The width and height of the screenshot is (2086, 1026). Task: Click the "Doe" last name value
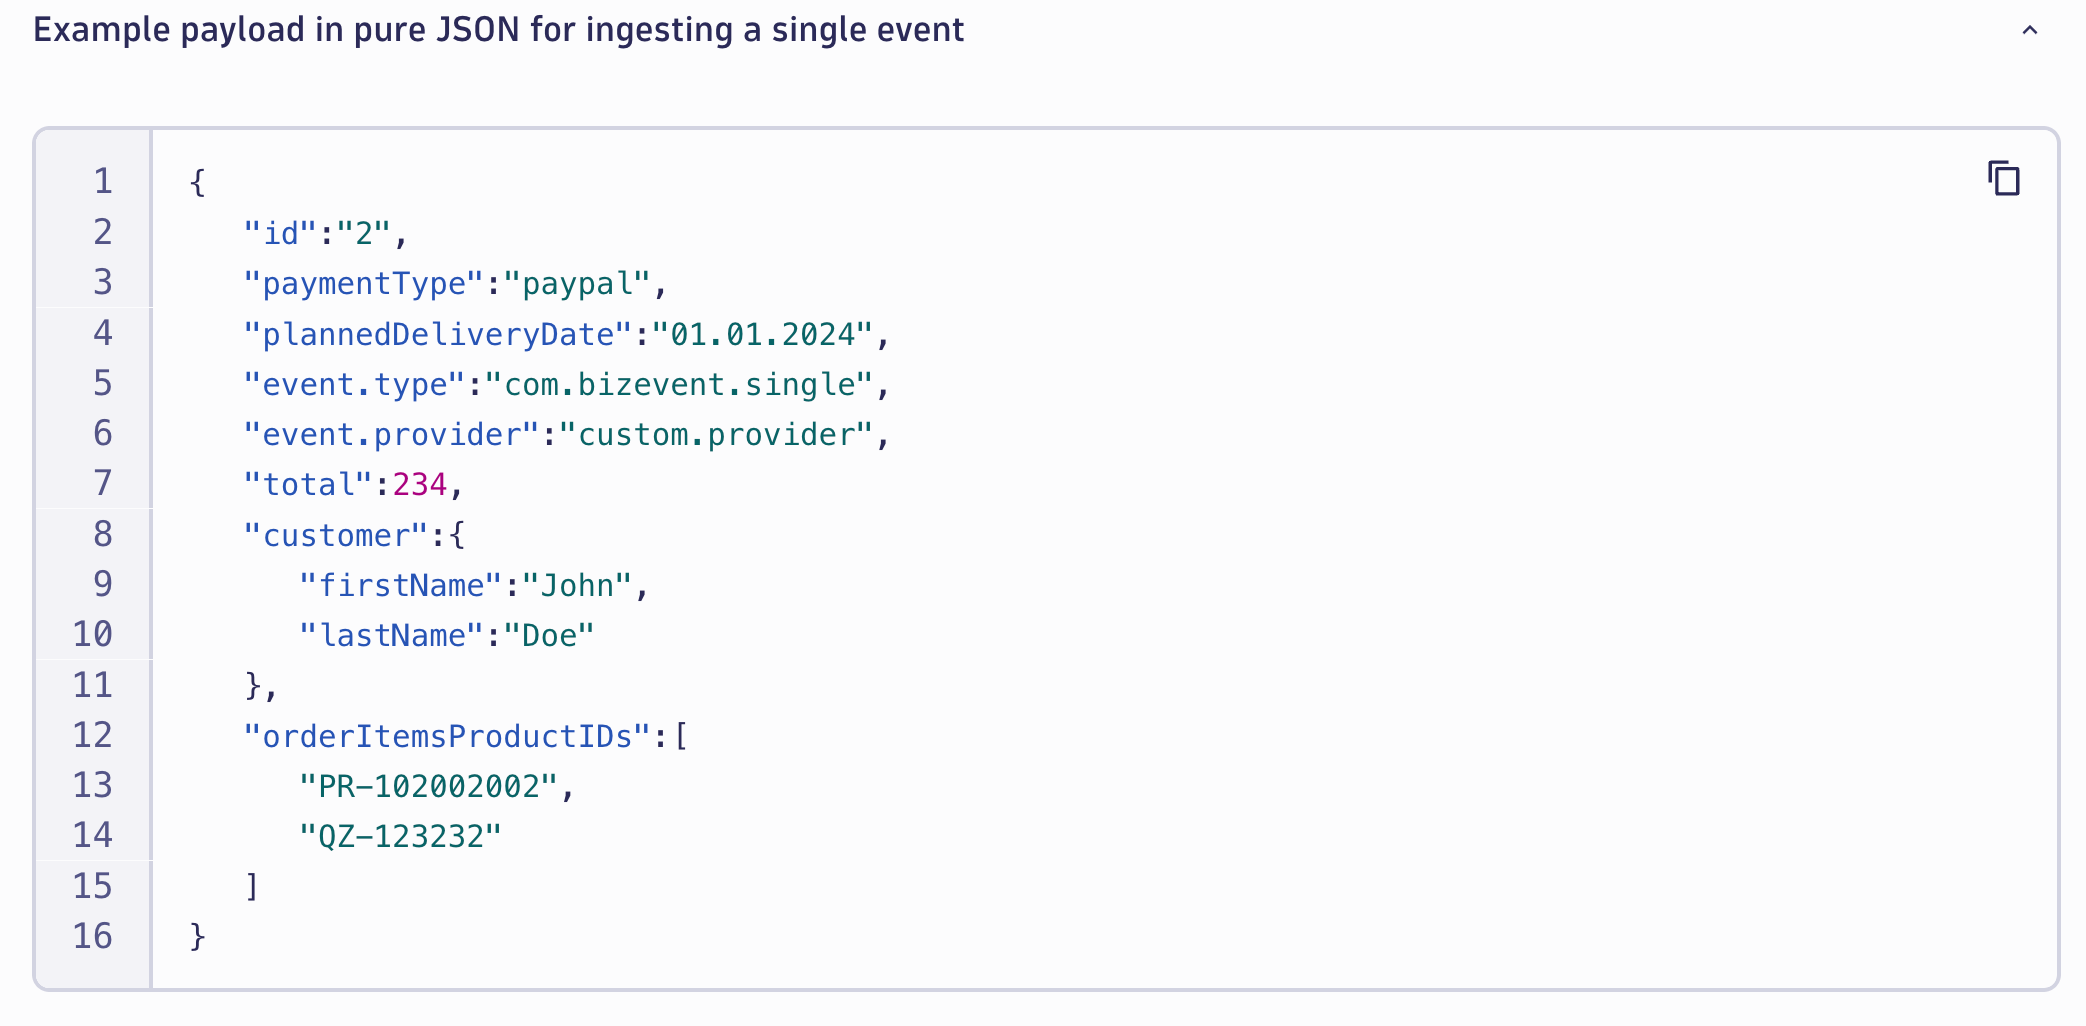(549, 636)
